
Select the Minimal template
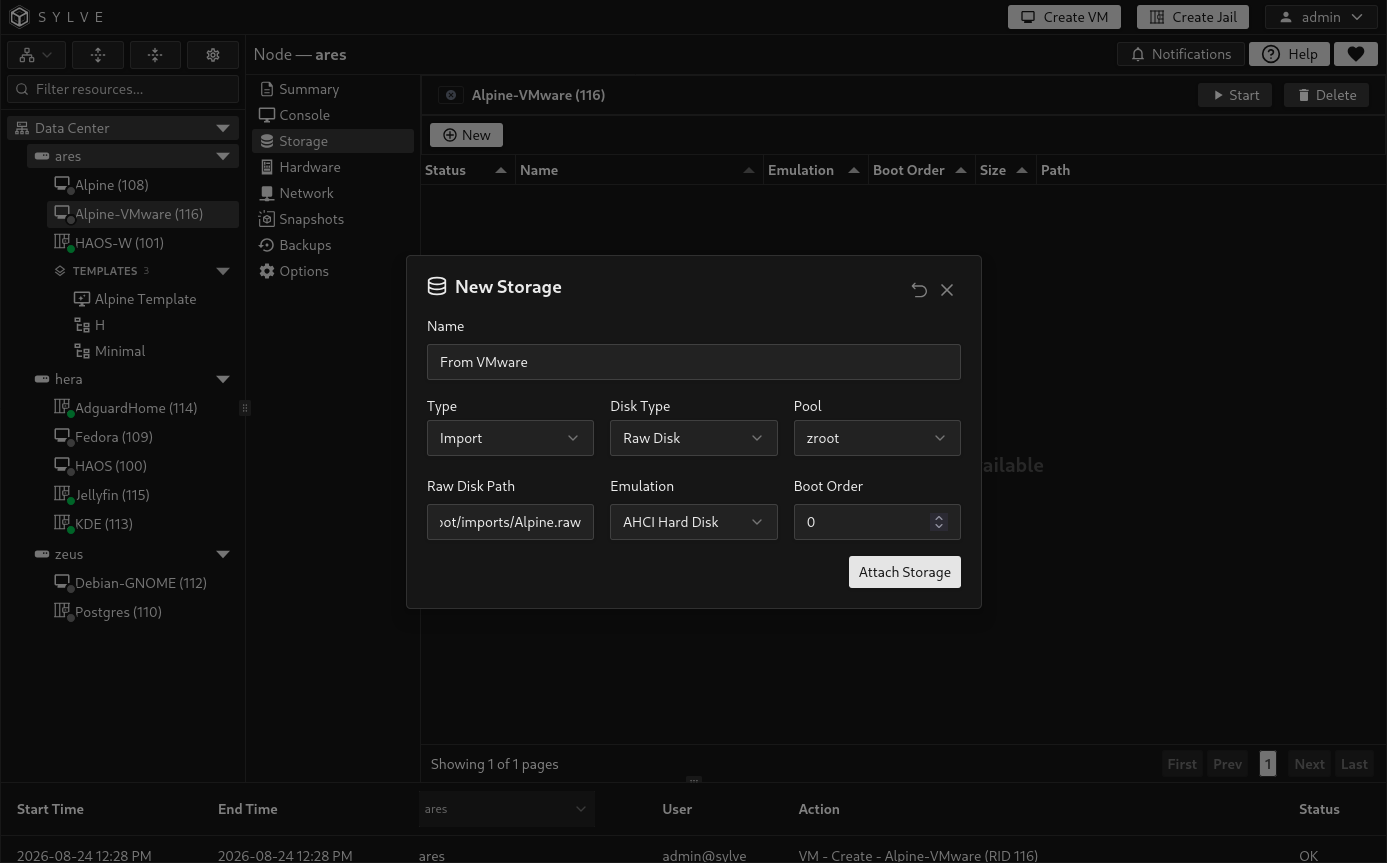coord(110,351)
